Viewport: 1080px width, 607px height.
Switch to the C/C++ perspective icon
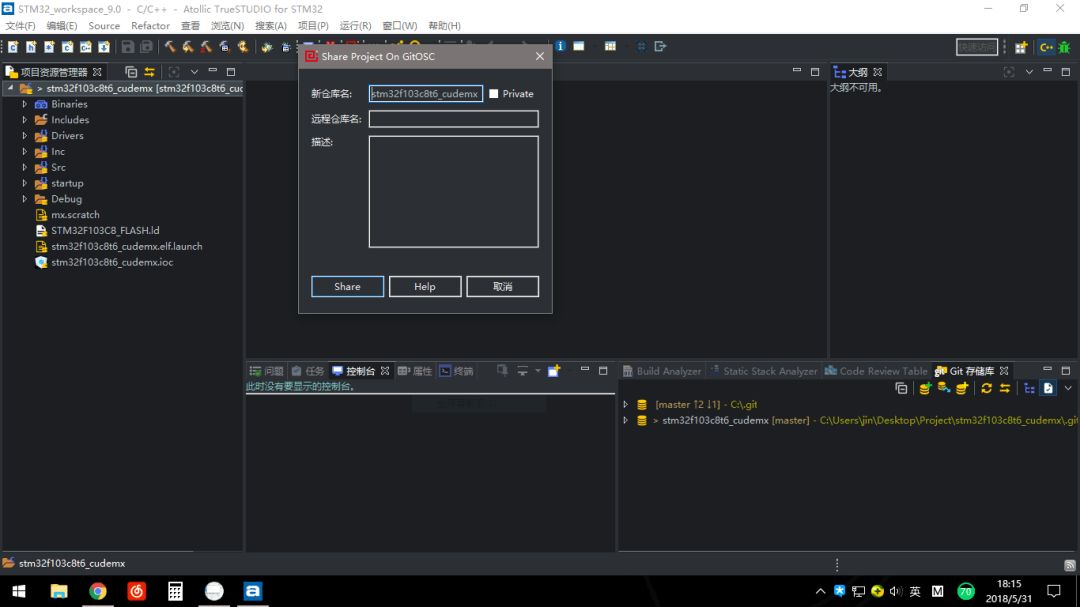1046,47
